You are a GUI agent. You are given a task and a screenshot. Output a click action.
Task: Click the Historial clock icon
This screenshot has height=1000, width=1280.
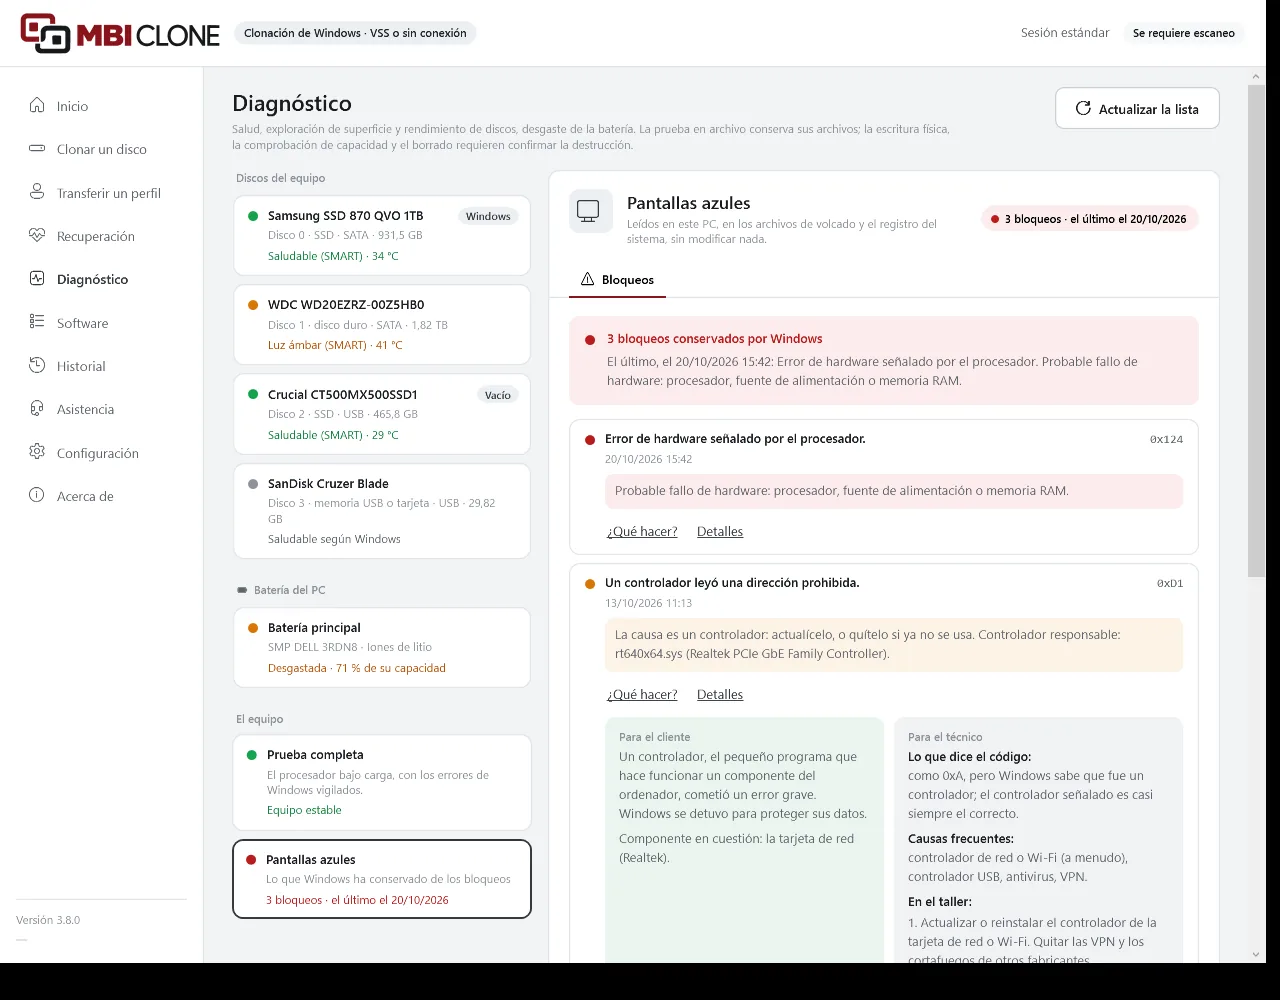pyautogui.click(x=37, y=365)
